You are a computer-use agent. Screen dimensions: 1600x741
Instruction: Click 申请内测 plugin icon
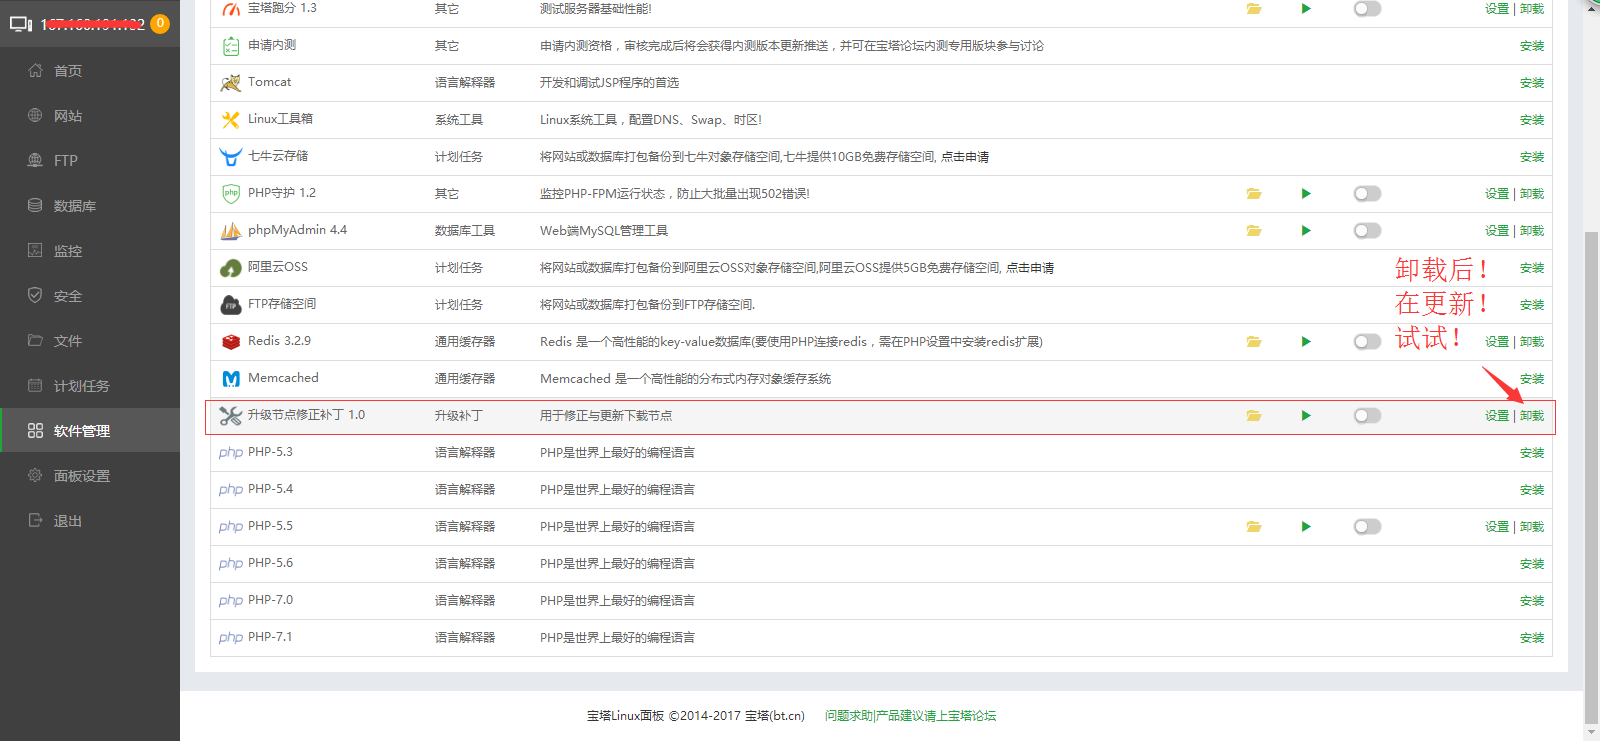231,46
